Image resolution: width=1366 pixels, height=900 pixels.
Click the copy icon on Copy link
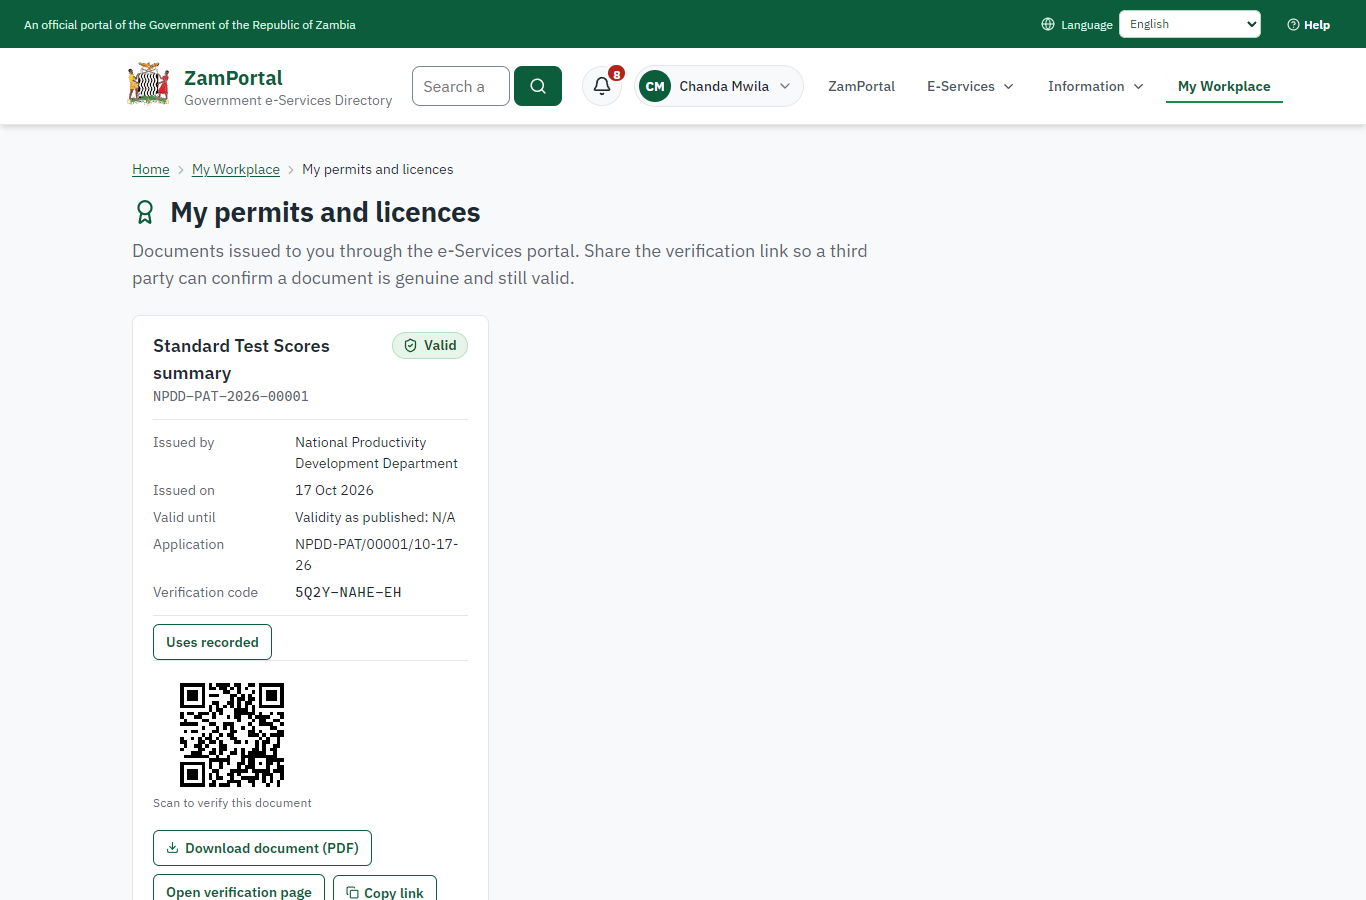352,892
